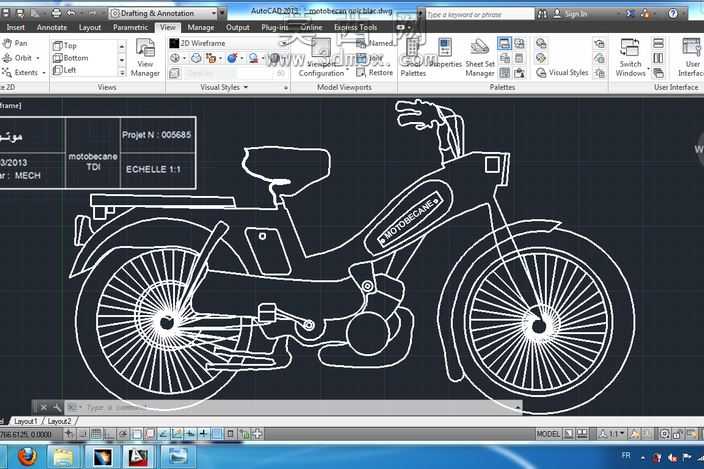
Task: Switch to Layout1 tab
Action: click(25, 421)
